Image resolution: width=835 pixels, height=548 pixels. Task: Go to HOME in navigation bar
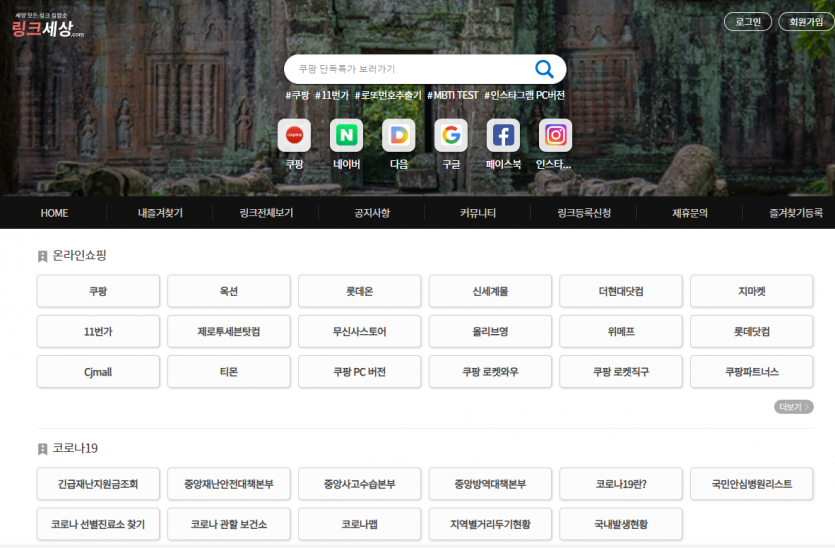[x=54, y=213]
